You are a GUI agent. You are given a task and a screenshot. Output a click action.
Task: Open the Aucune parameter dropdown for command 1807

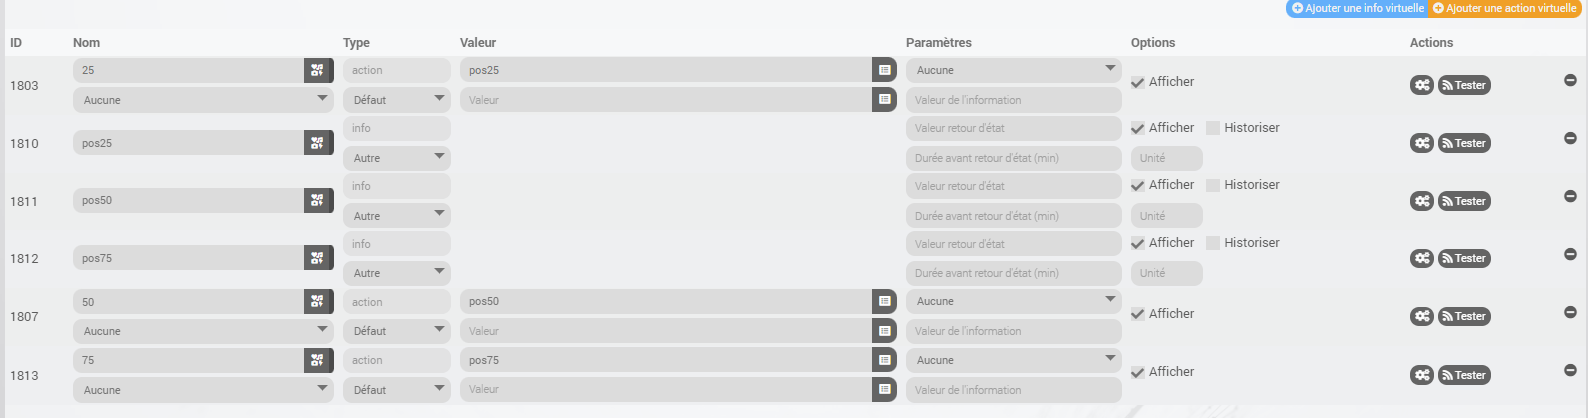[1013, 301]
